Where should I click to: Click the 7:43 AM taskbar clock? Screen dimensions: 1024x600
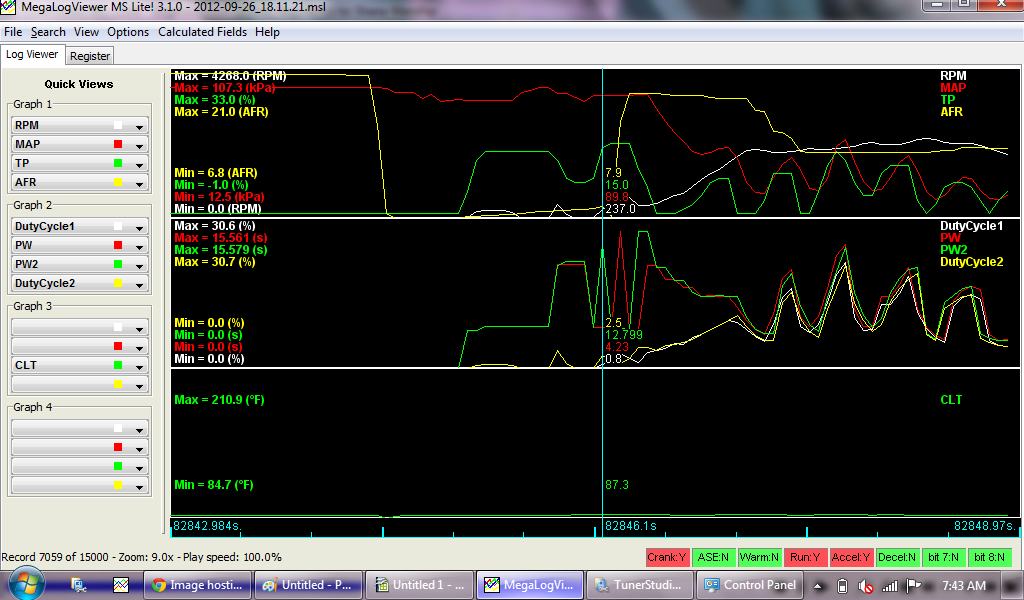pyautogui.click(x=964, y=586)
